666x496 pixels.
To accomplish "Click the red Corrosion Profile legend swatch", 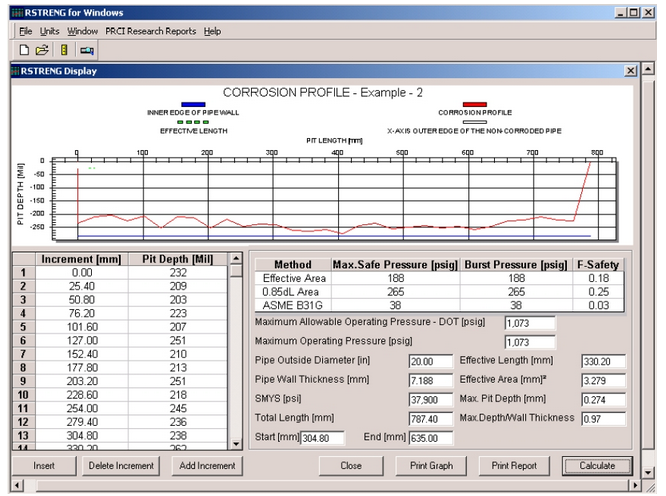I will (474, 104).
